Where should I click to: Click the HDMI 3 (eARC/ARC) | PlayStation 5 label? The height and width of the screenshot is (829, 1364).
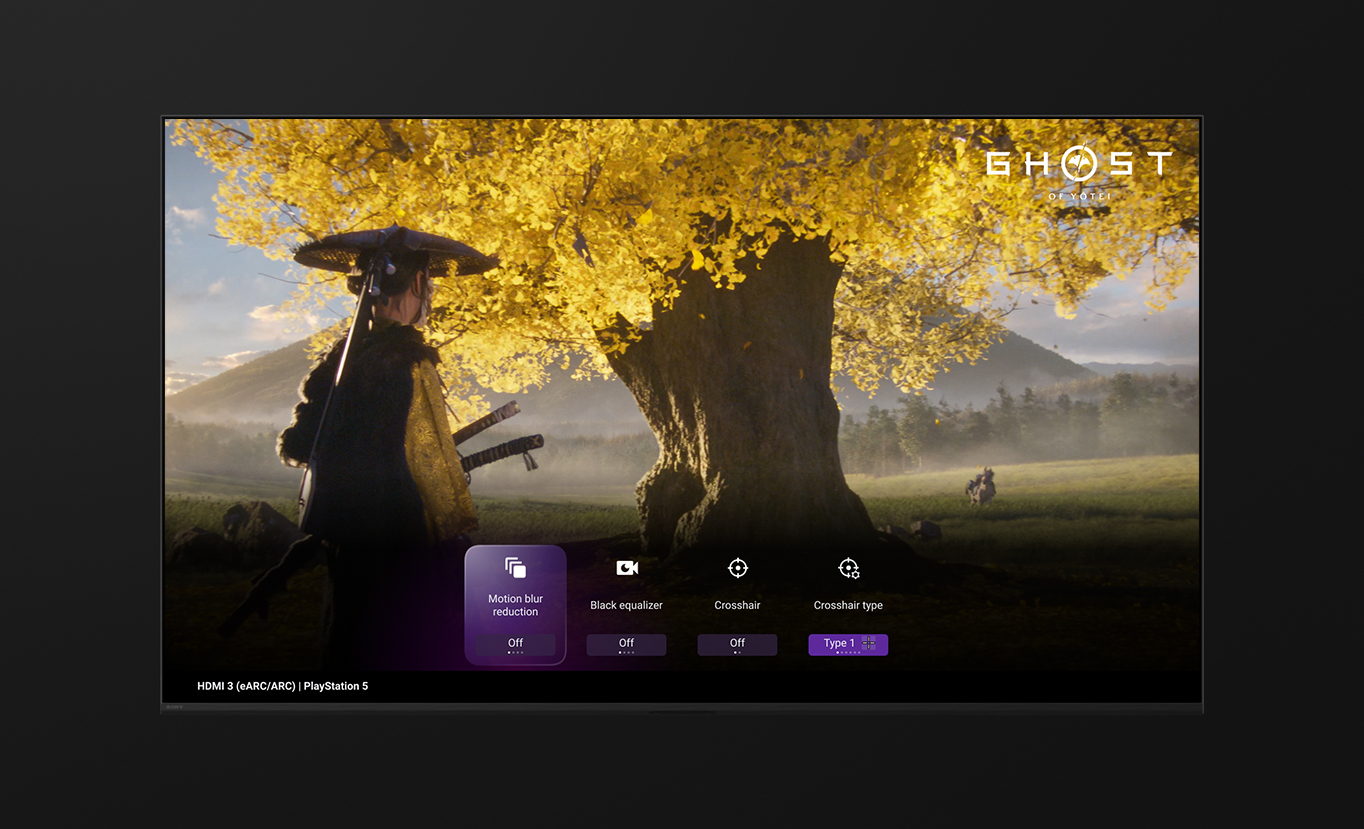[x=282, y=686]
